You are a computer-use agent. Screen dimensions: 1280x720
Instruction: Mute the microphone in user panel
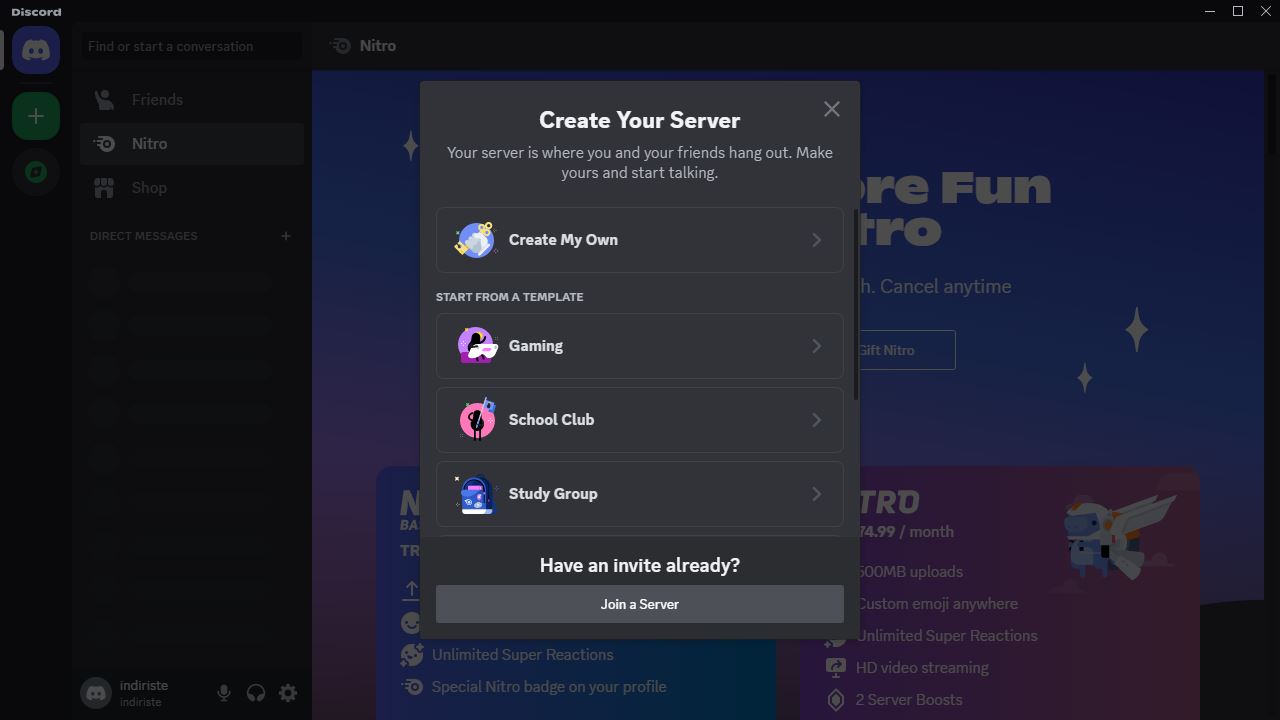click(x=224, y=693)
